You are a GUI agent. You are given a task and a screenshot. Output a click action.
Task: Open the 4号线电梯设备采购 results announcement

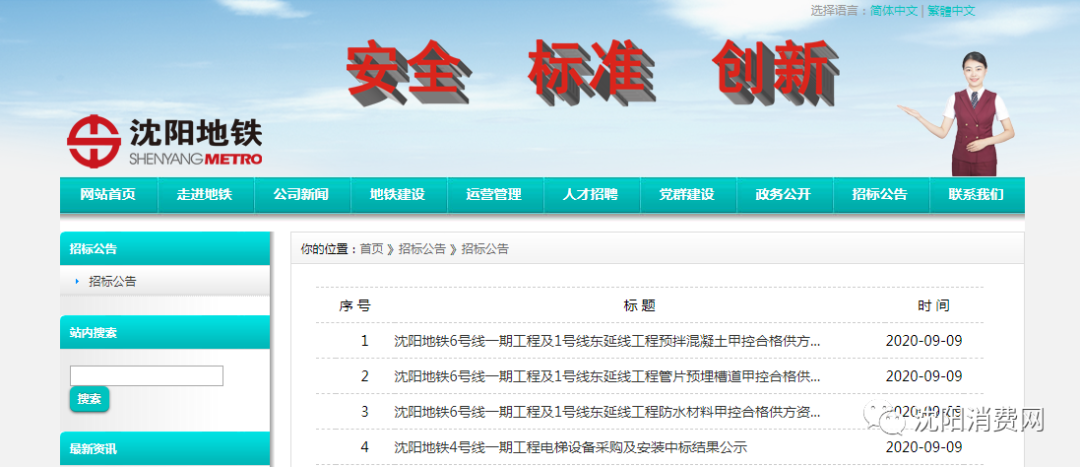[570, 447]
